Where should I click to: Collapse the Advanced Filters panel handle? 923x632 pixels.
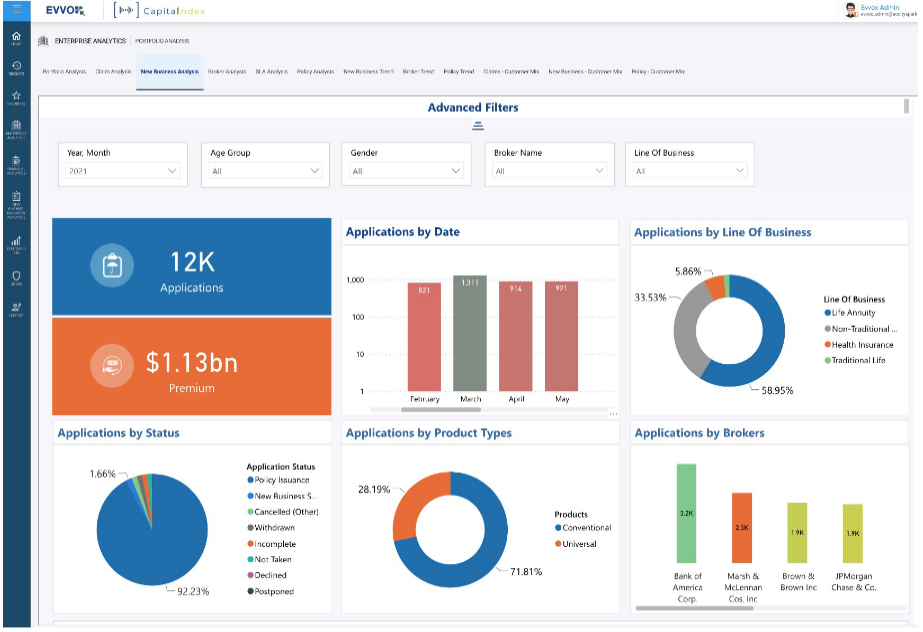pos(478,126)
